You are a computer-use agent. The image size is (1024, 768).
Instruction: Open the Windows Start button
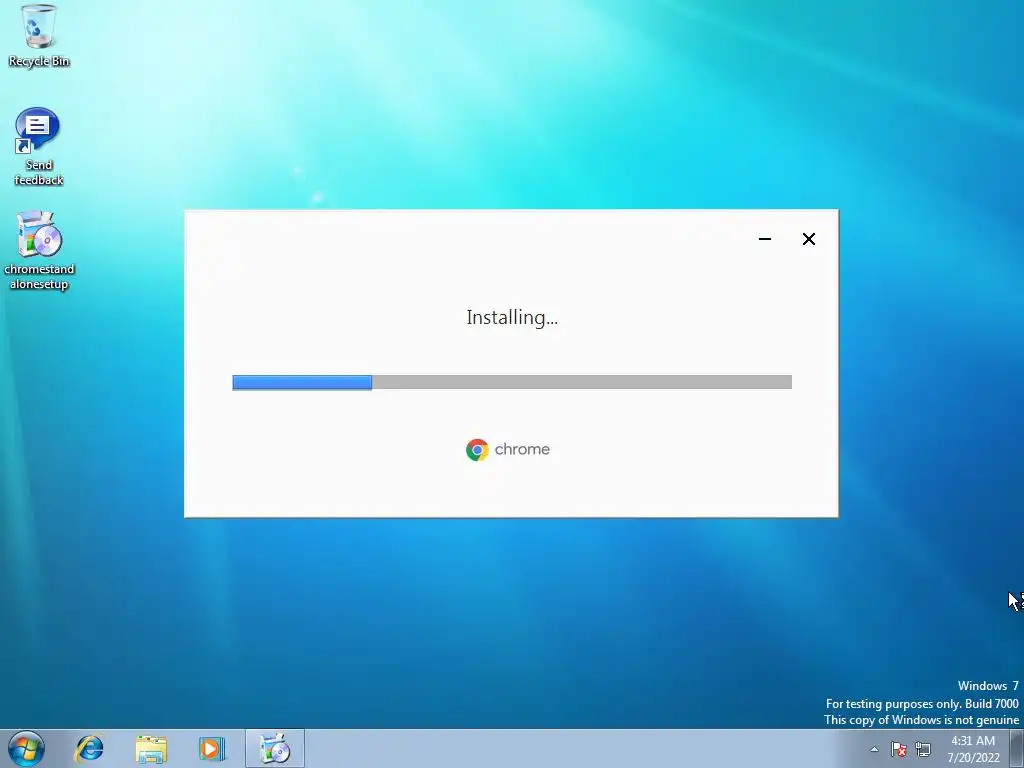[x=26, y=748]
